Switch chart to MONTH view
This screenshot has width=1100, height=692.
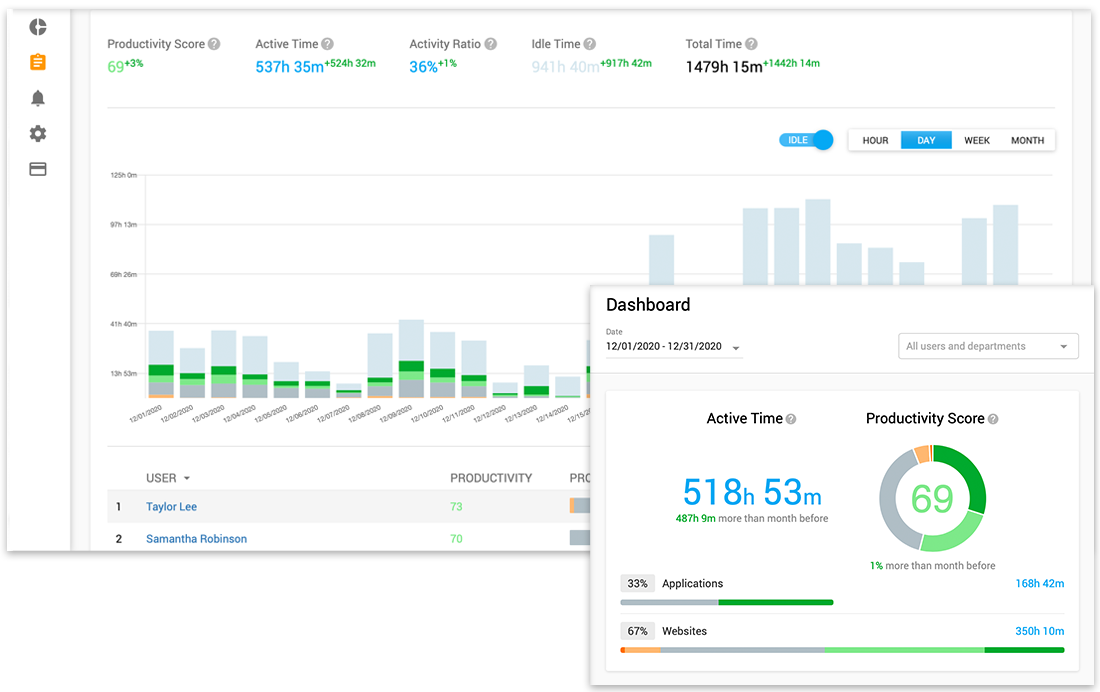pos(1027,140)
